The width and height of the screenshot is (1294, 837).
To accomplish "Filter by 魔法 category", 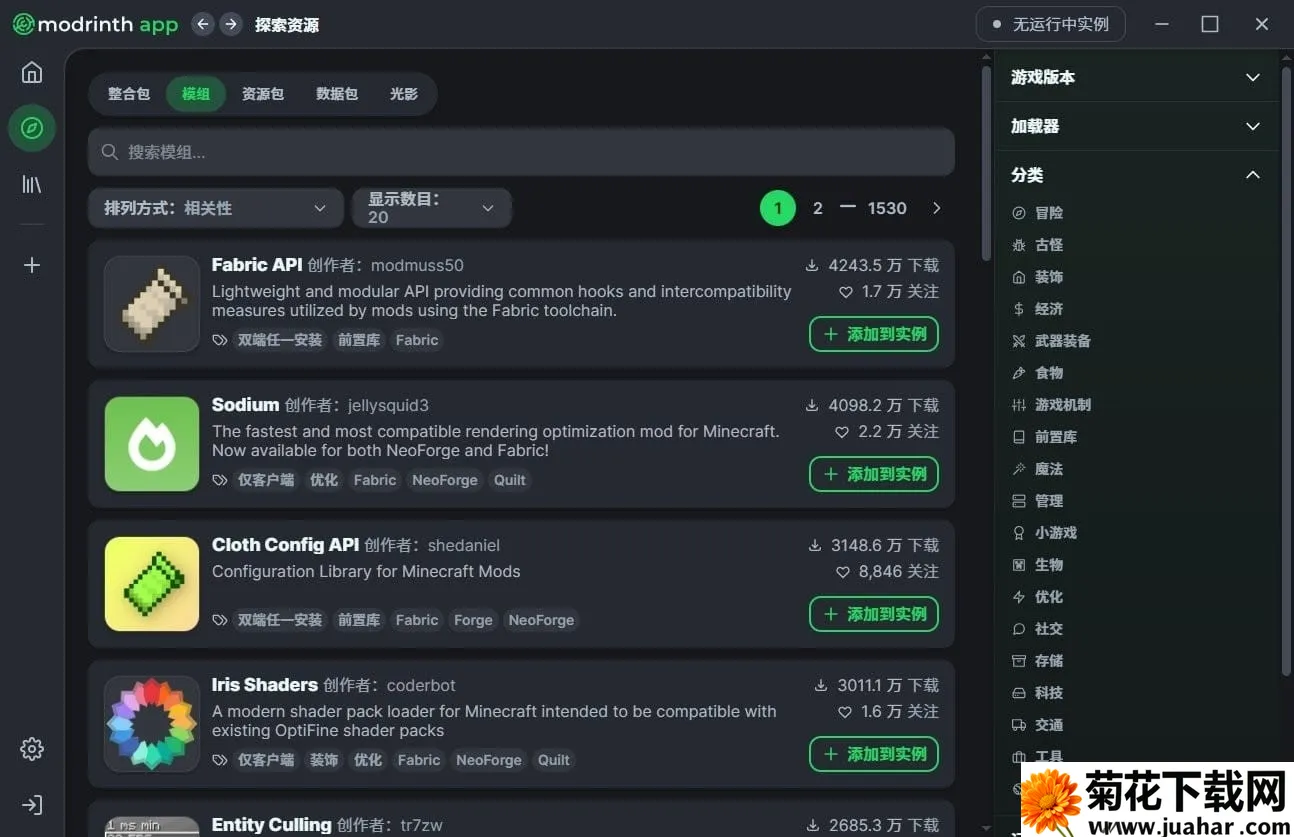I will click(1037, 469).
